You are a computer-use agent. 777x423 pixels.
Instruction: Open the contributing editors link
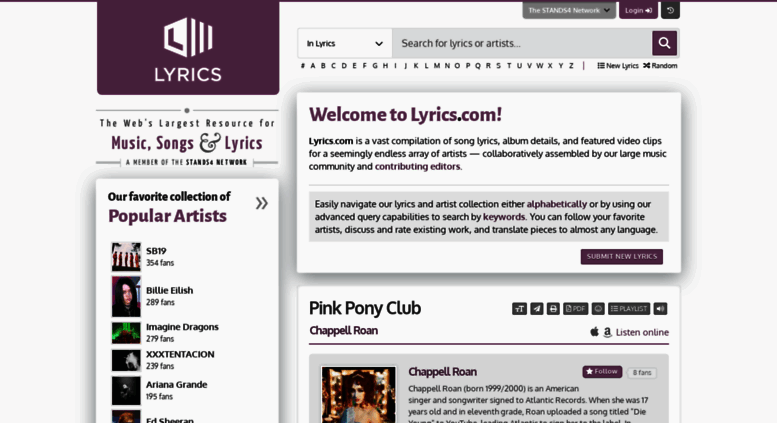point(417,166)
